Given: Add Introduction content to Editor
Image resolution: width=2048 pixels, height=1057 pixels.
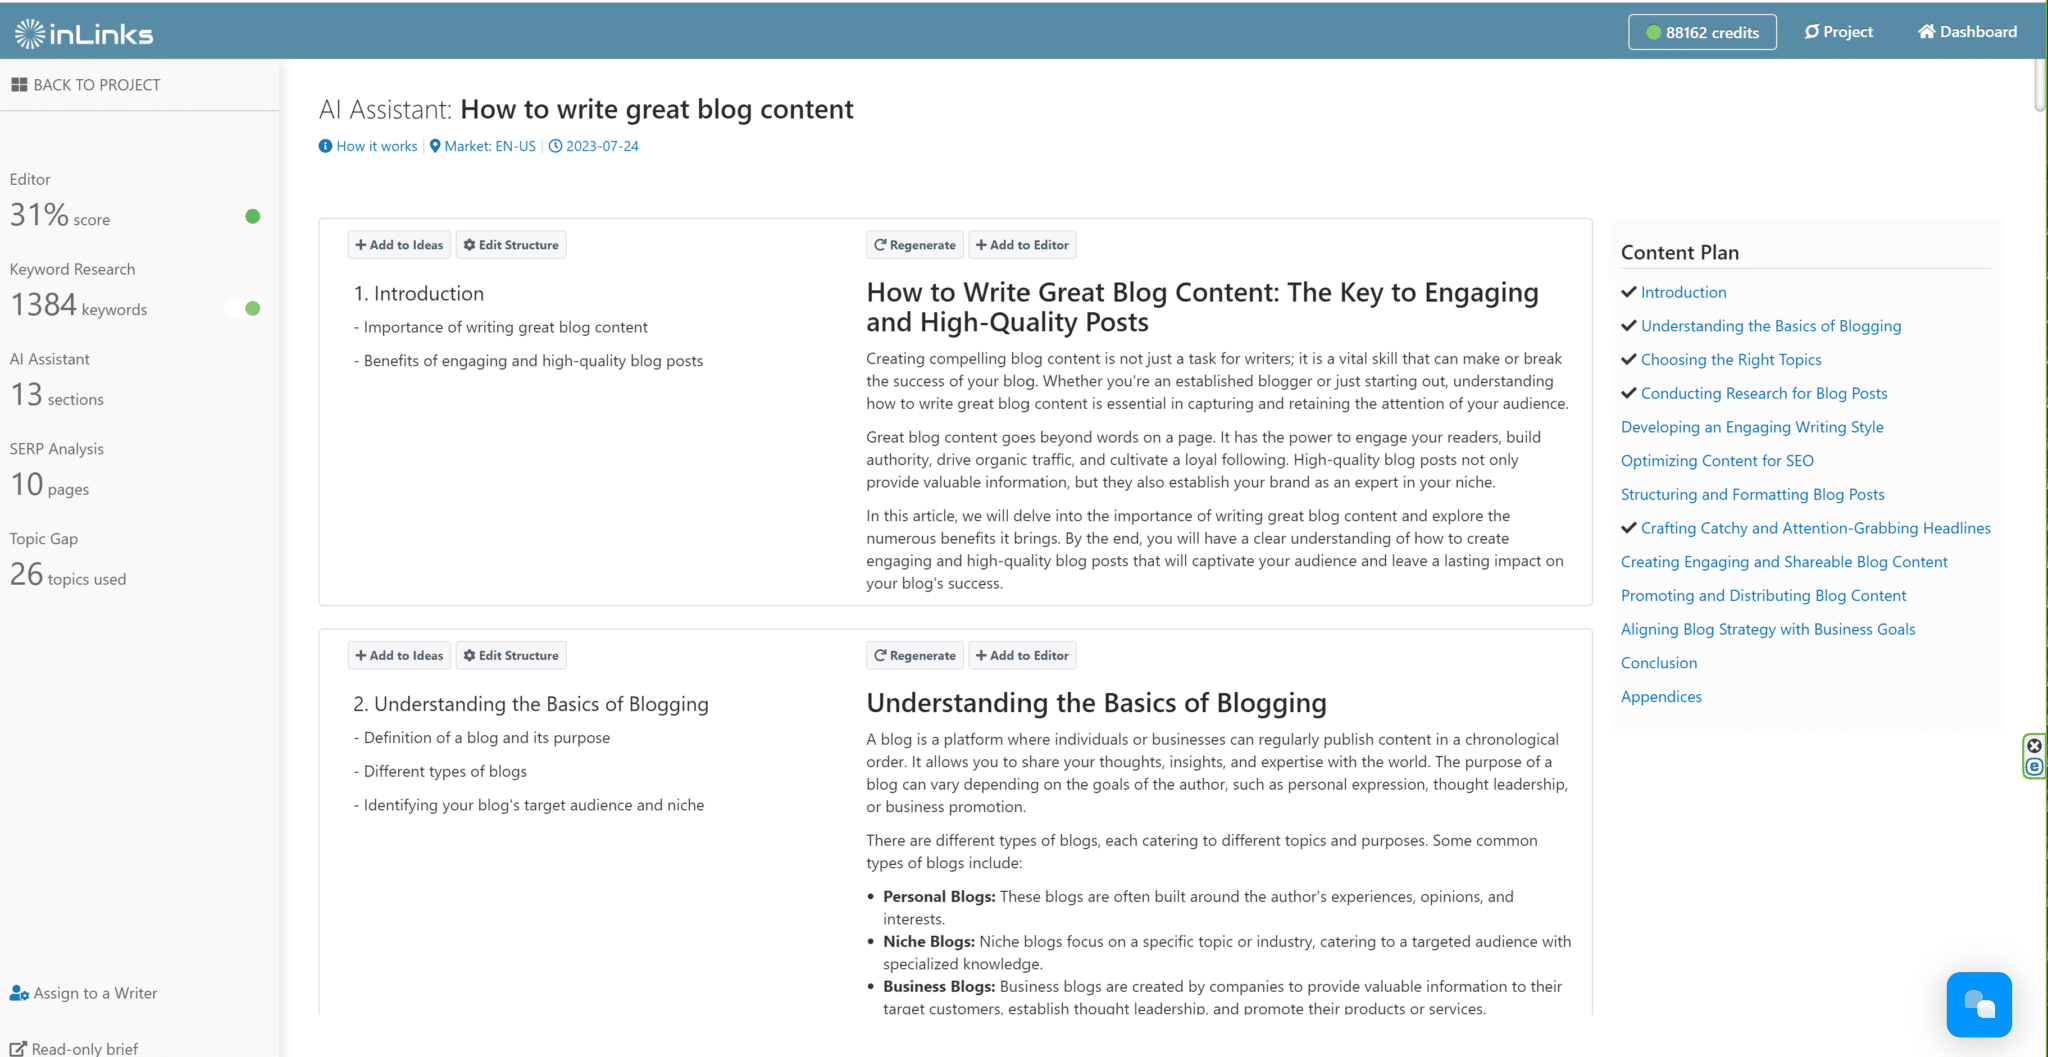Looking at the screenshot, I should (x=1022, y=245).
